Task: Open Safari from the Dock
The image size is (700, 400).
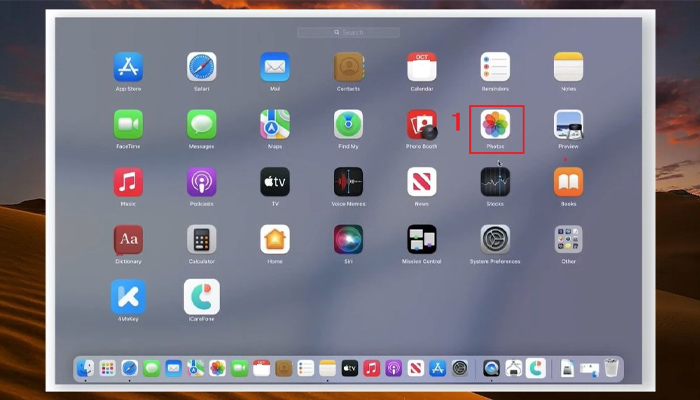Action: coord(129,368)
